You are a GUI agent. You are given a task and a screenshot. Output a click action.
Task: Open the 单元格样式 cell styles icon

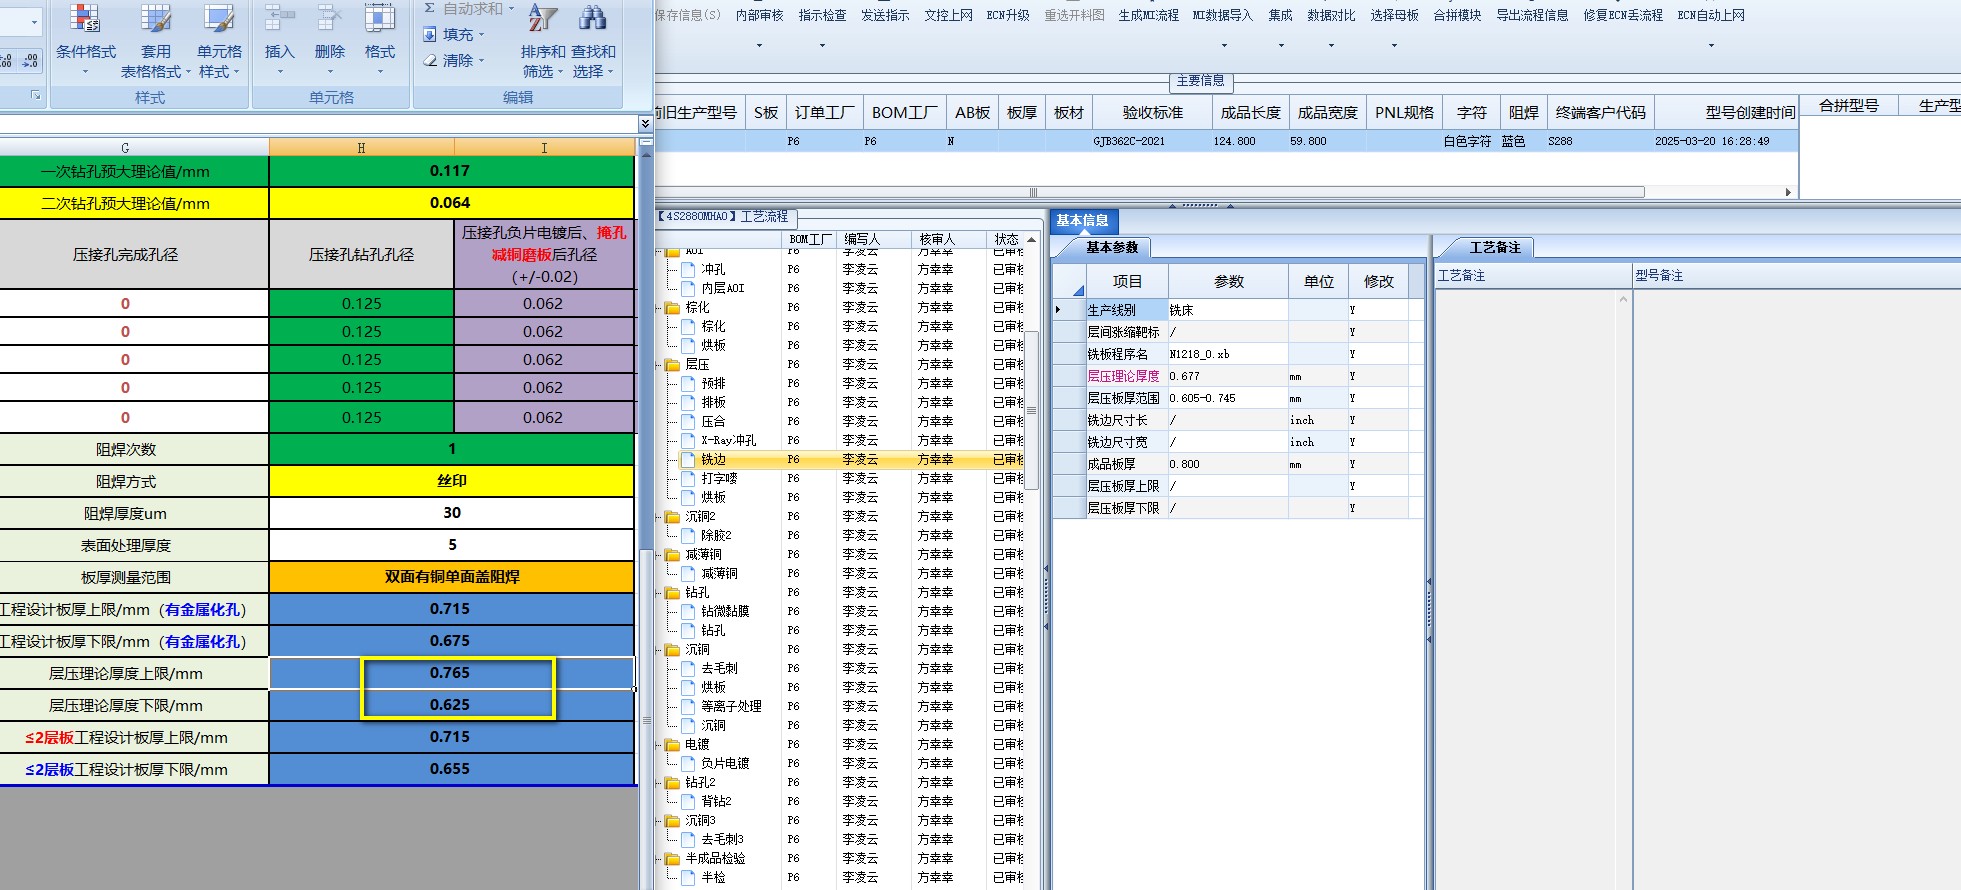[219, 18]
